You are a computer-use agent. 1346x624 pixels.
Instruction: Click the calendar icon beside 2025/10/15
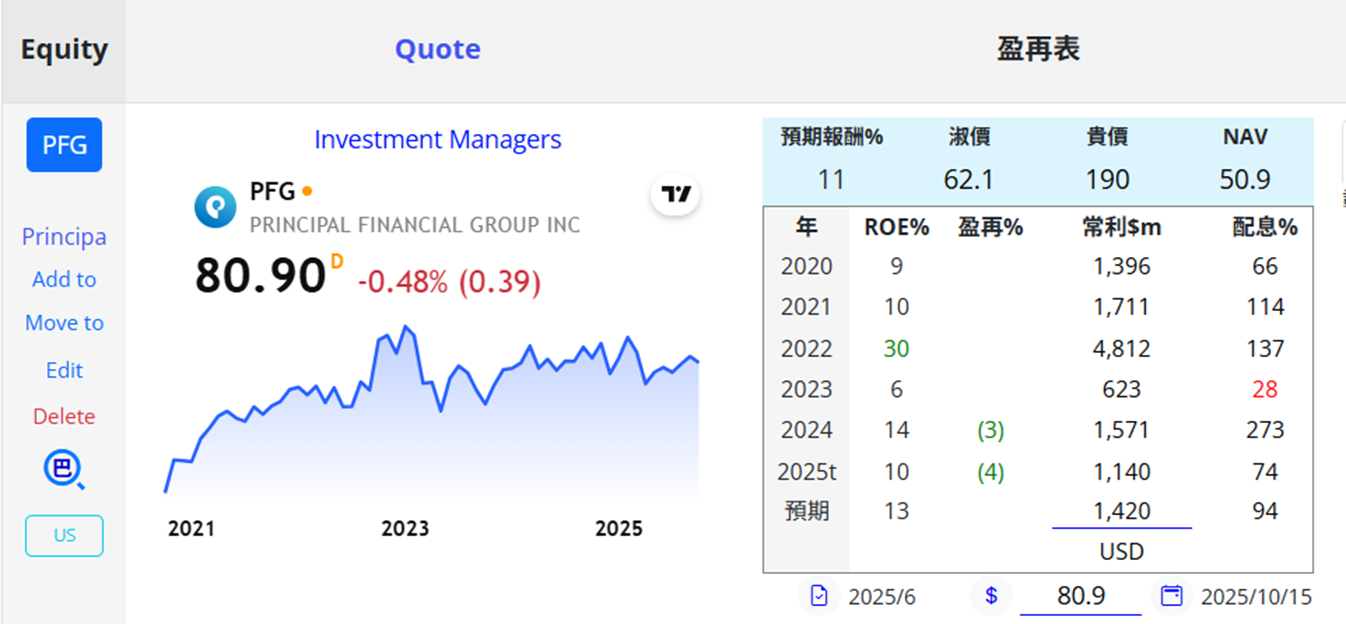(x=1171, y=596)
